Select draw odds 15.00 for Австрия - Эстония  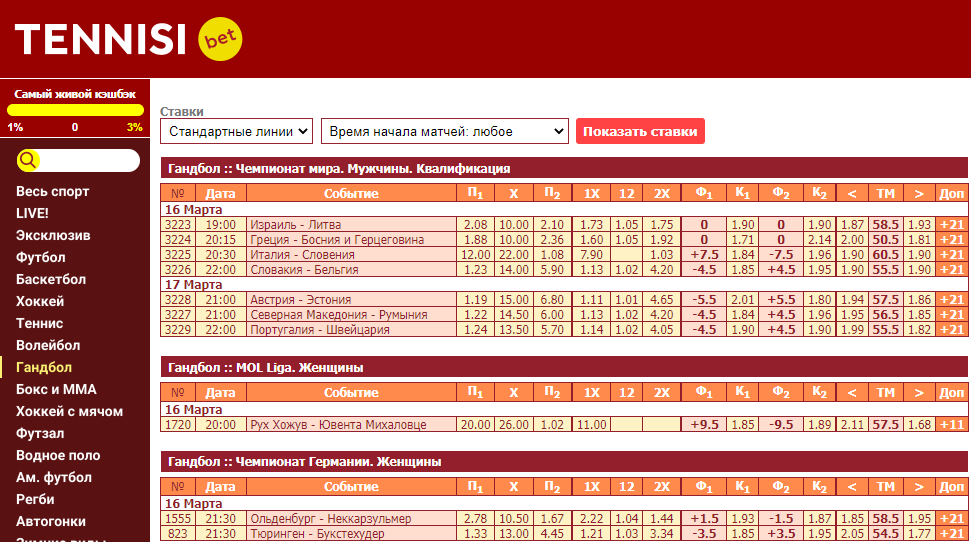[514, 300]
